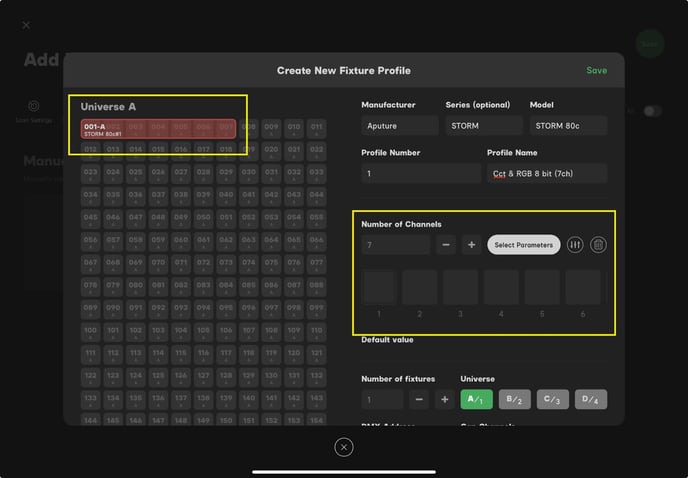Close dialog with bottom circular X button
688x478 pixels.
point(344,447)
